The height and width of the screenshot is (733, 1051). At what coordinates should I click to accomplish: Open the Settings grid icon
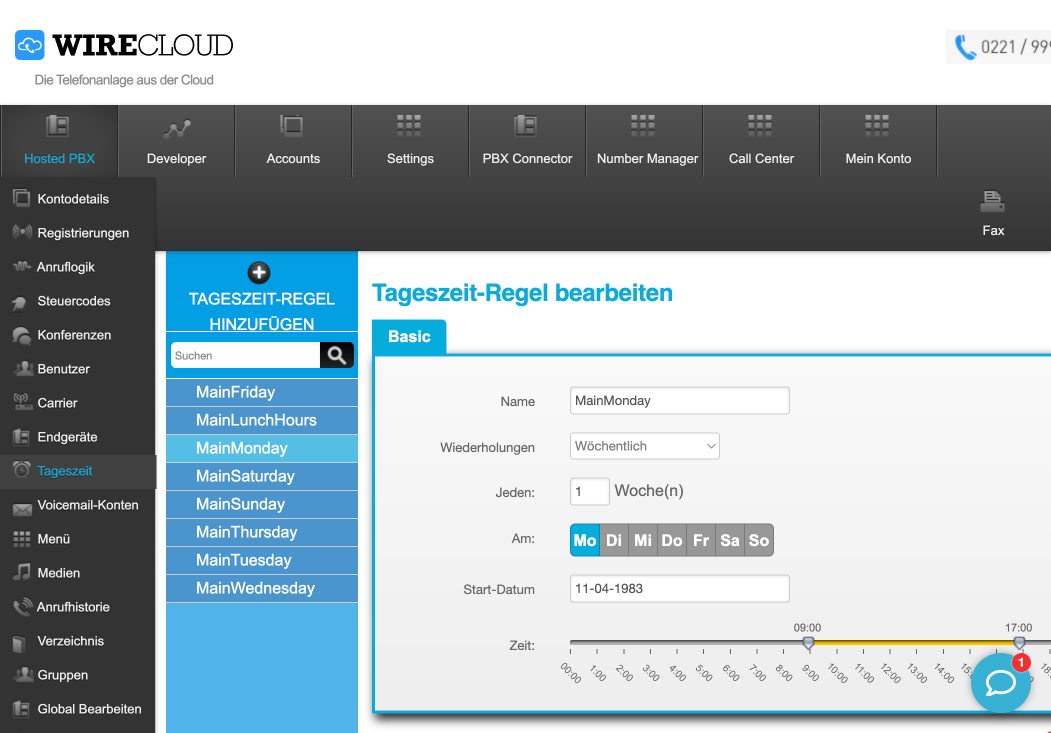pyautogui.click(x=409, y=125)
